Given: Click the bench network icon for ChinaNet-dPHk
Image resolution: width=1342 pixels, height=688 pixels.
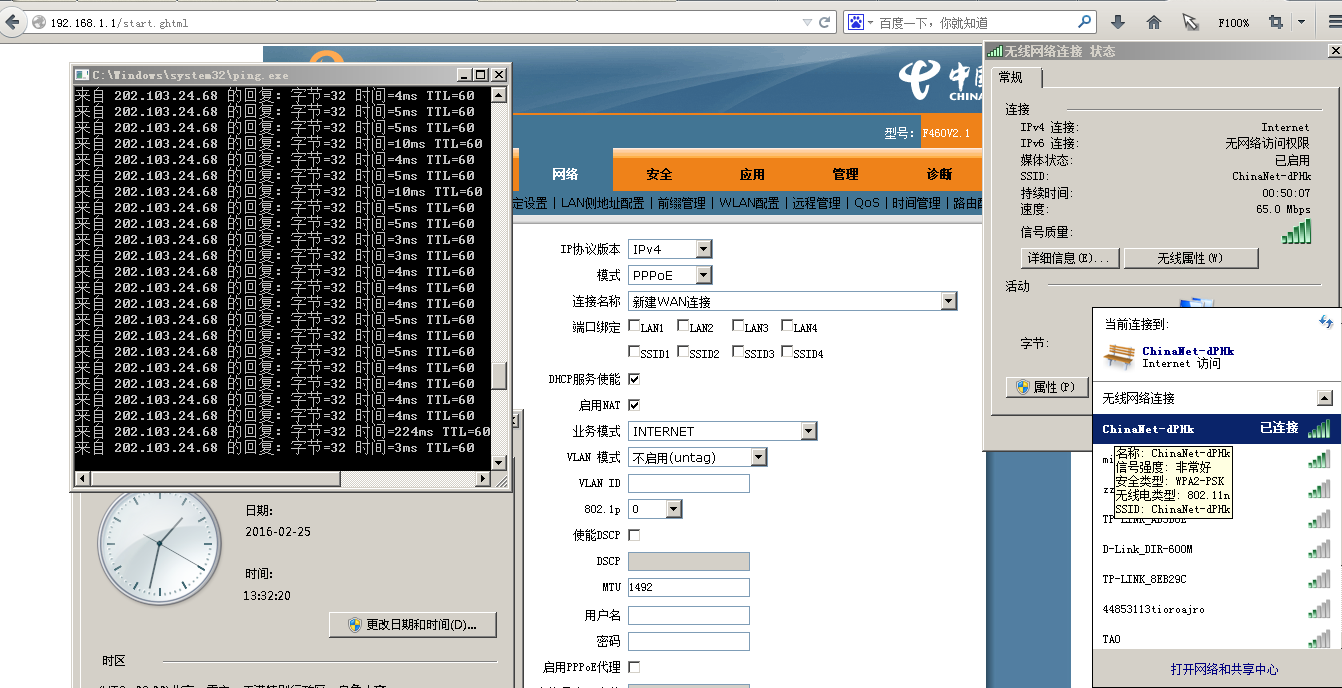Looking at the screenshot, I should [1119, 356].
